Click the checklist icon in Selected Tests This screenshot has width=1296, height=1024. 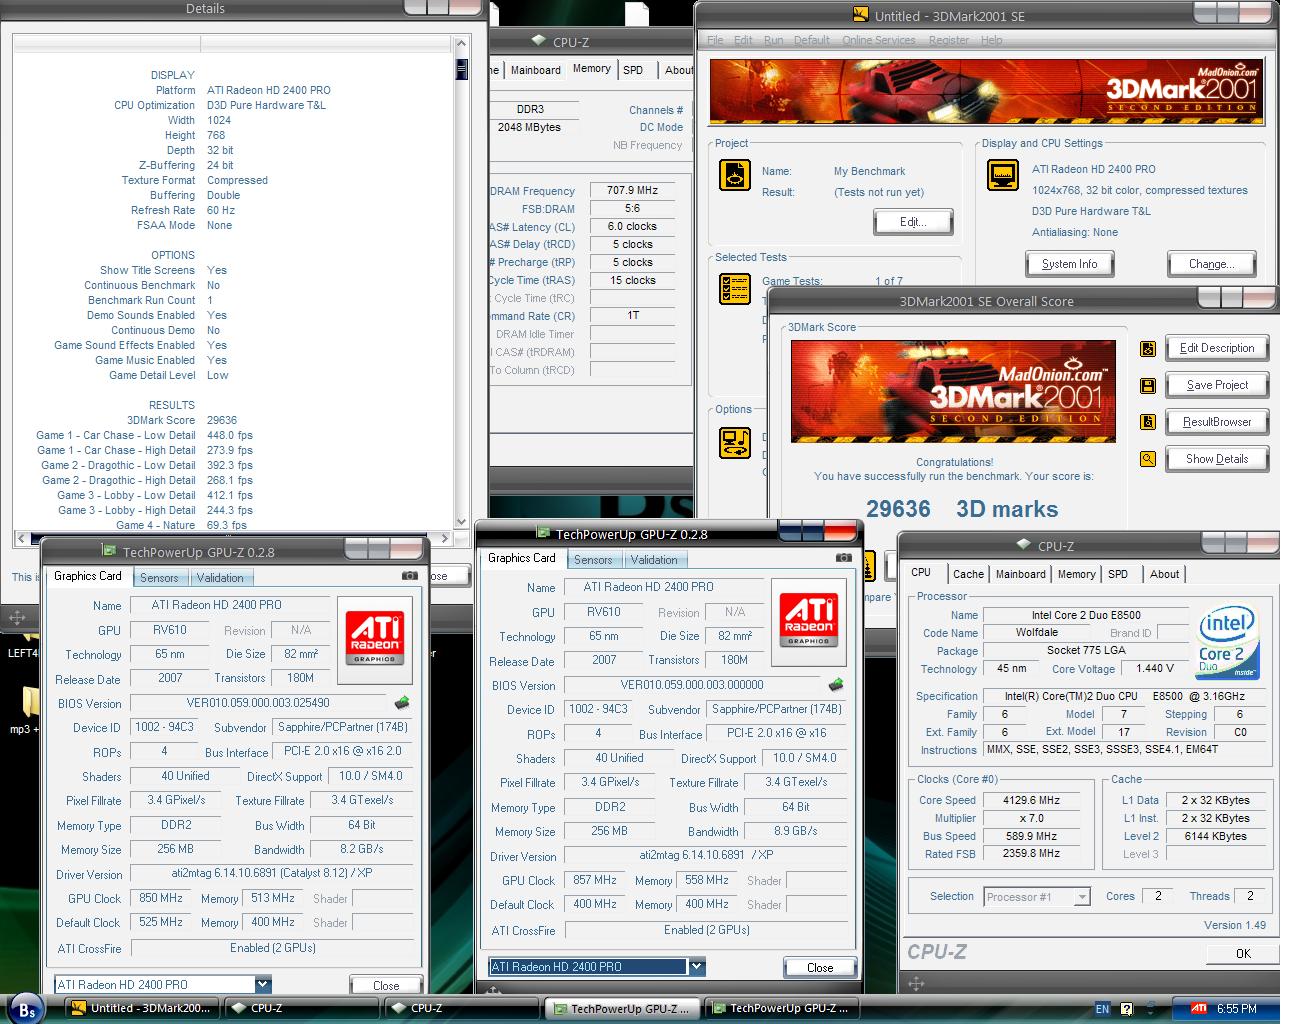tap(735, 289)
